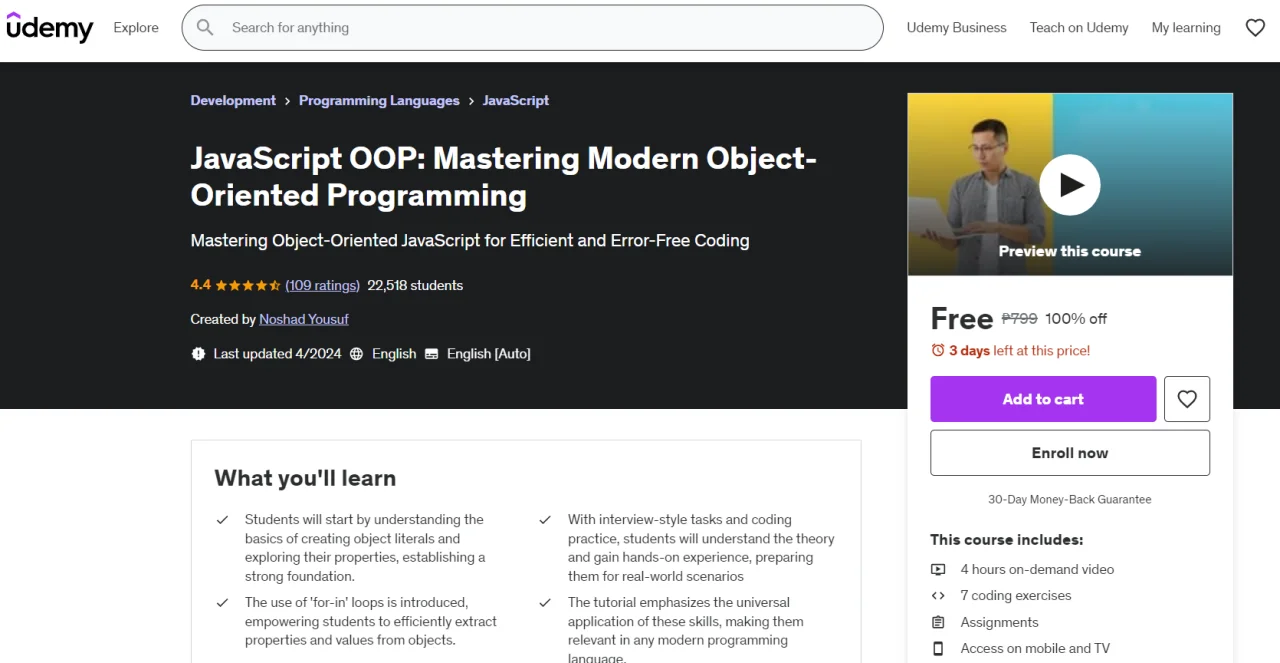Click the last updated badge icon

coord(198,354)
